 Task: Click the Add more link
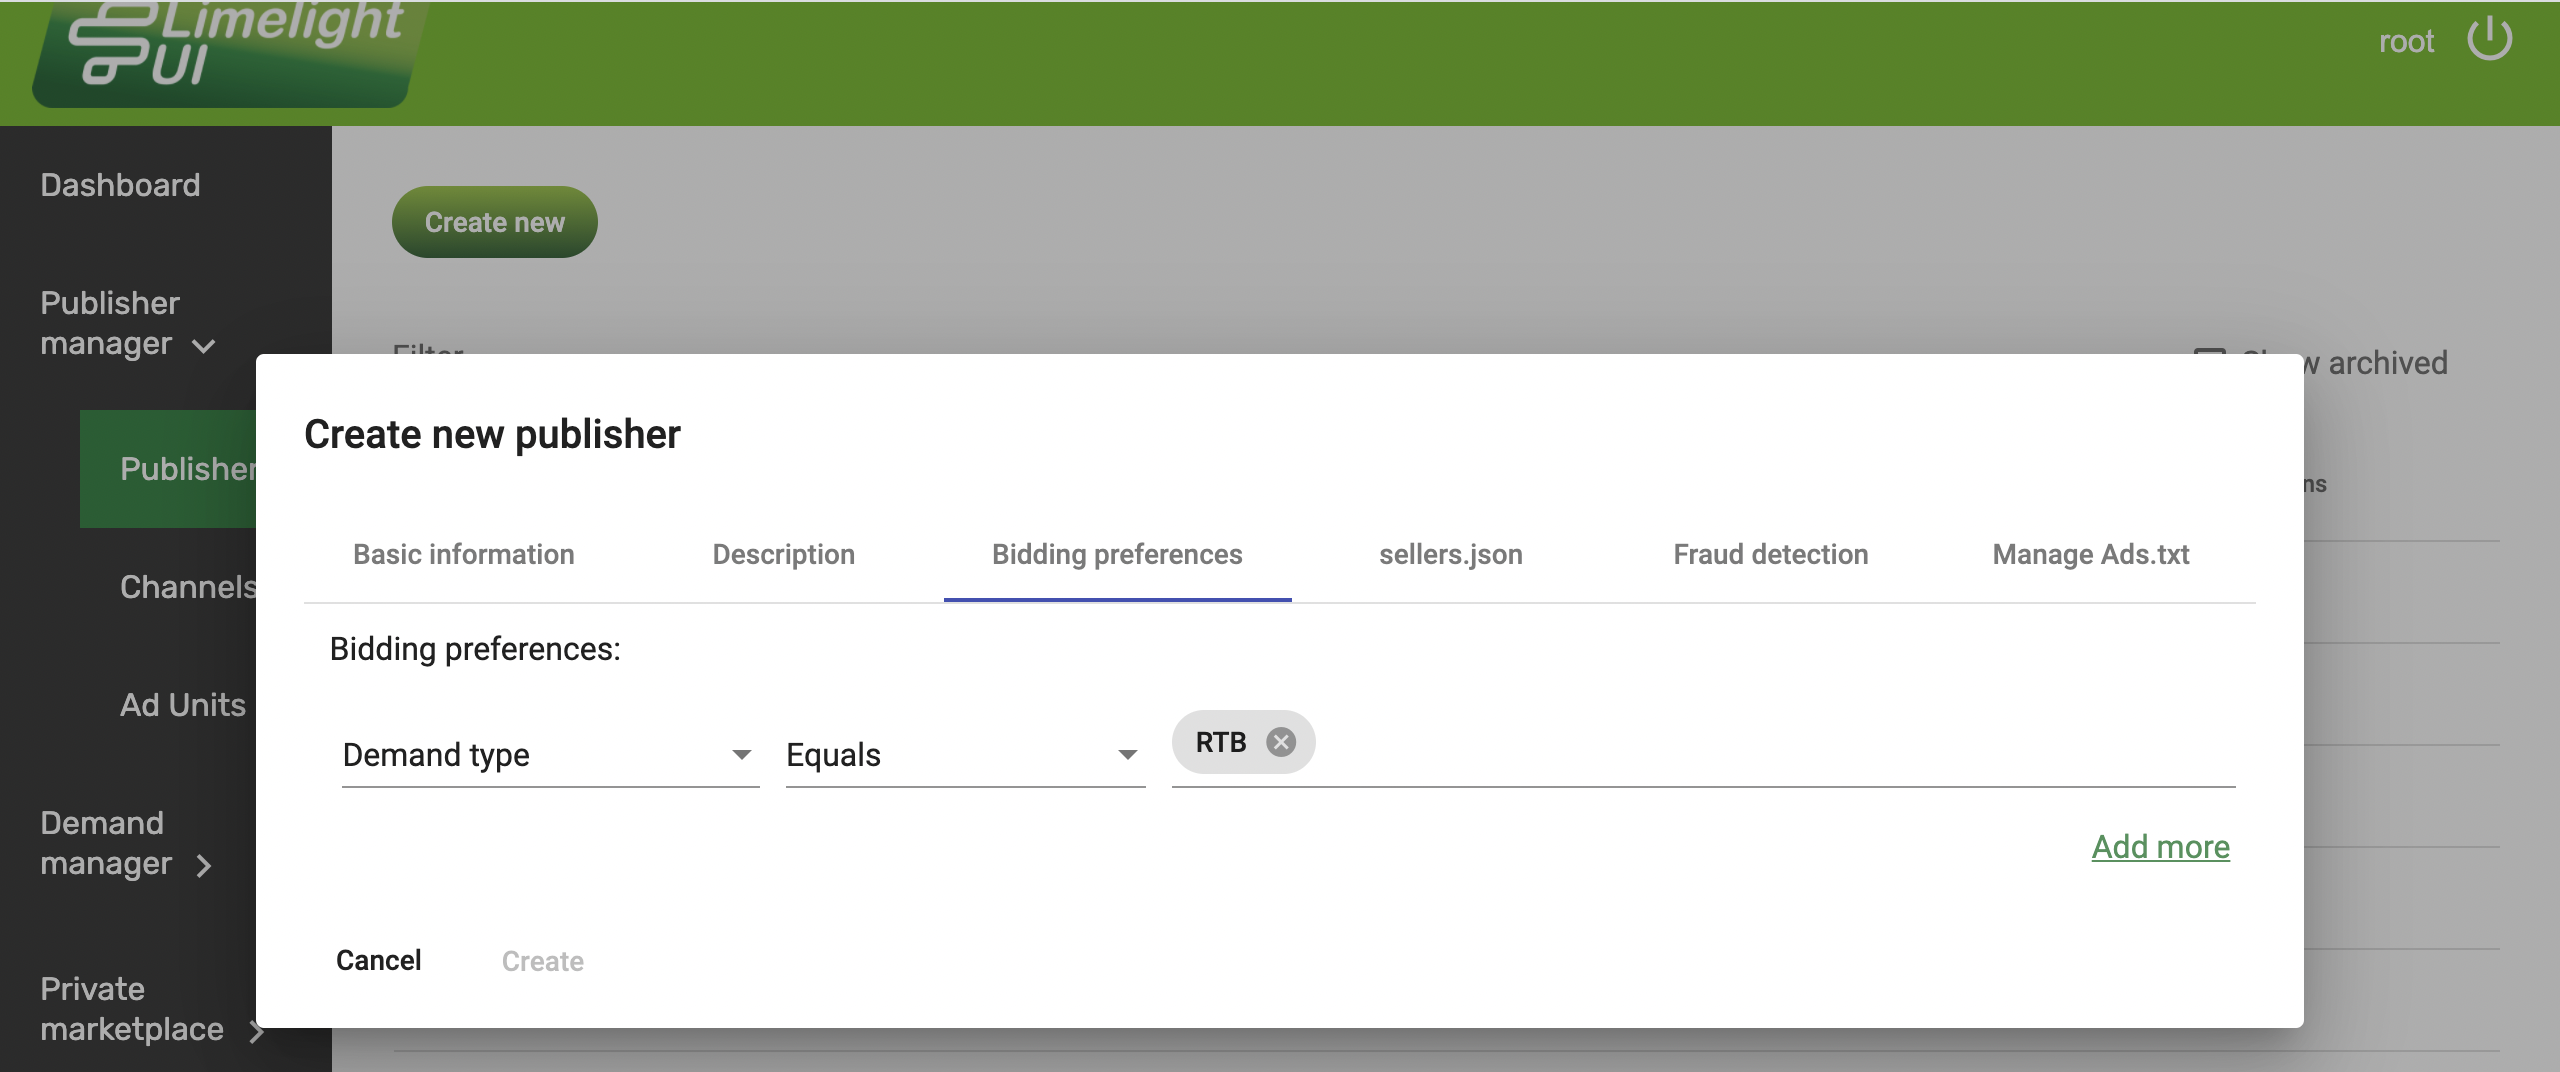[2161, 847]
